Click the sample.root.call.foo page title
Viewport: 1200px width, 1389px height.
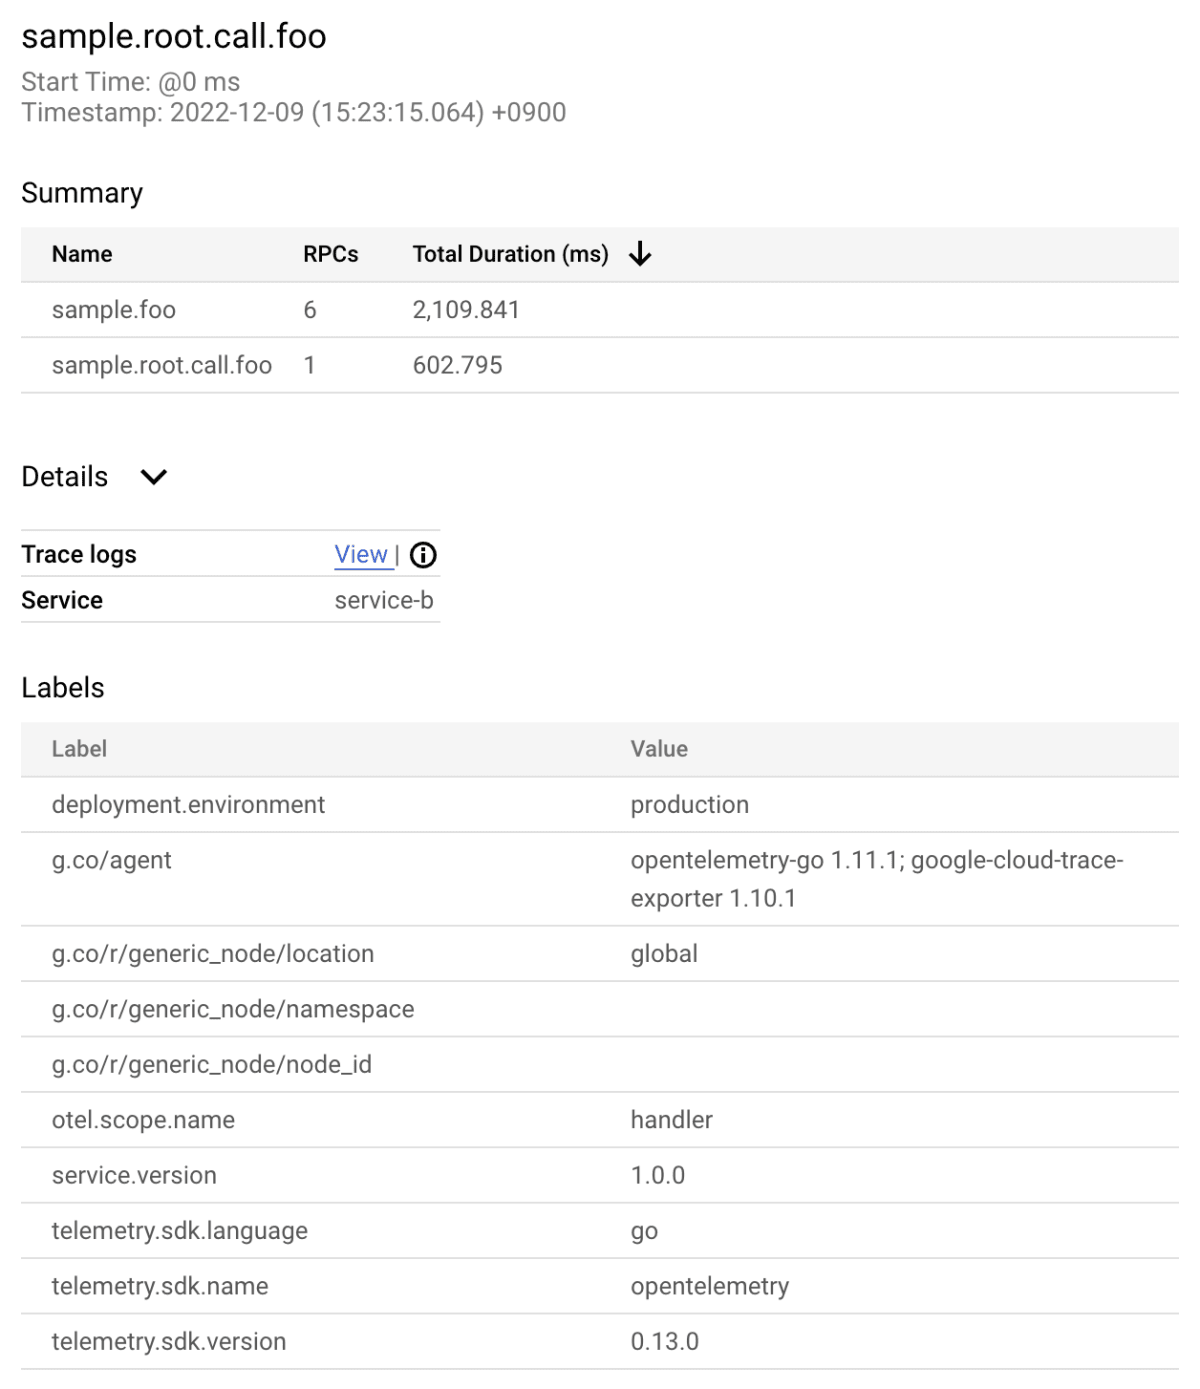[x=174, y=37]
